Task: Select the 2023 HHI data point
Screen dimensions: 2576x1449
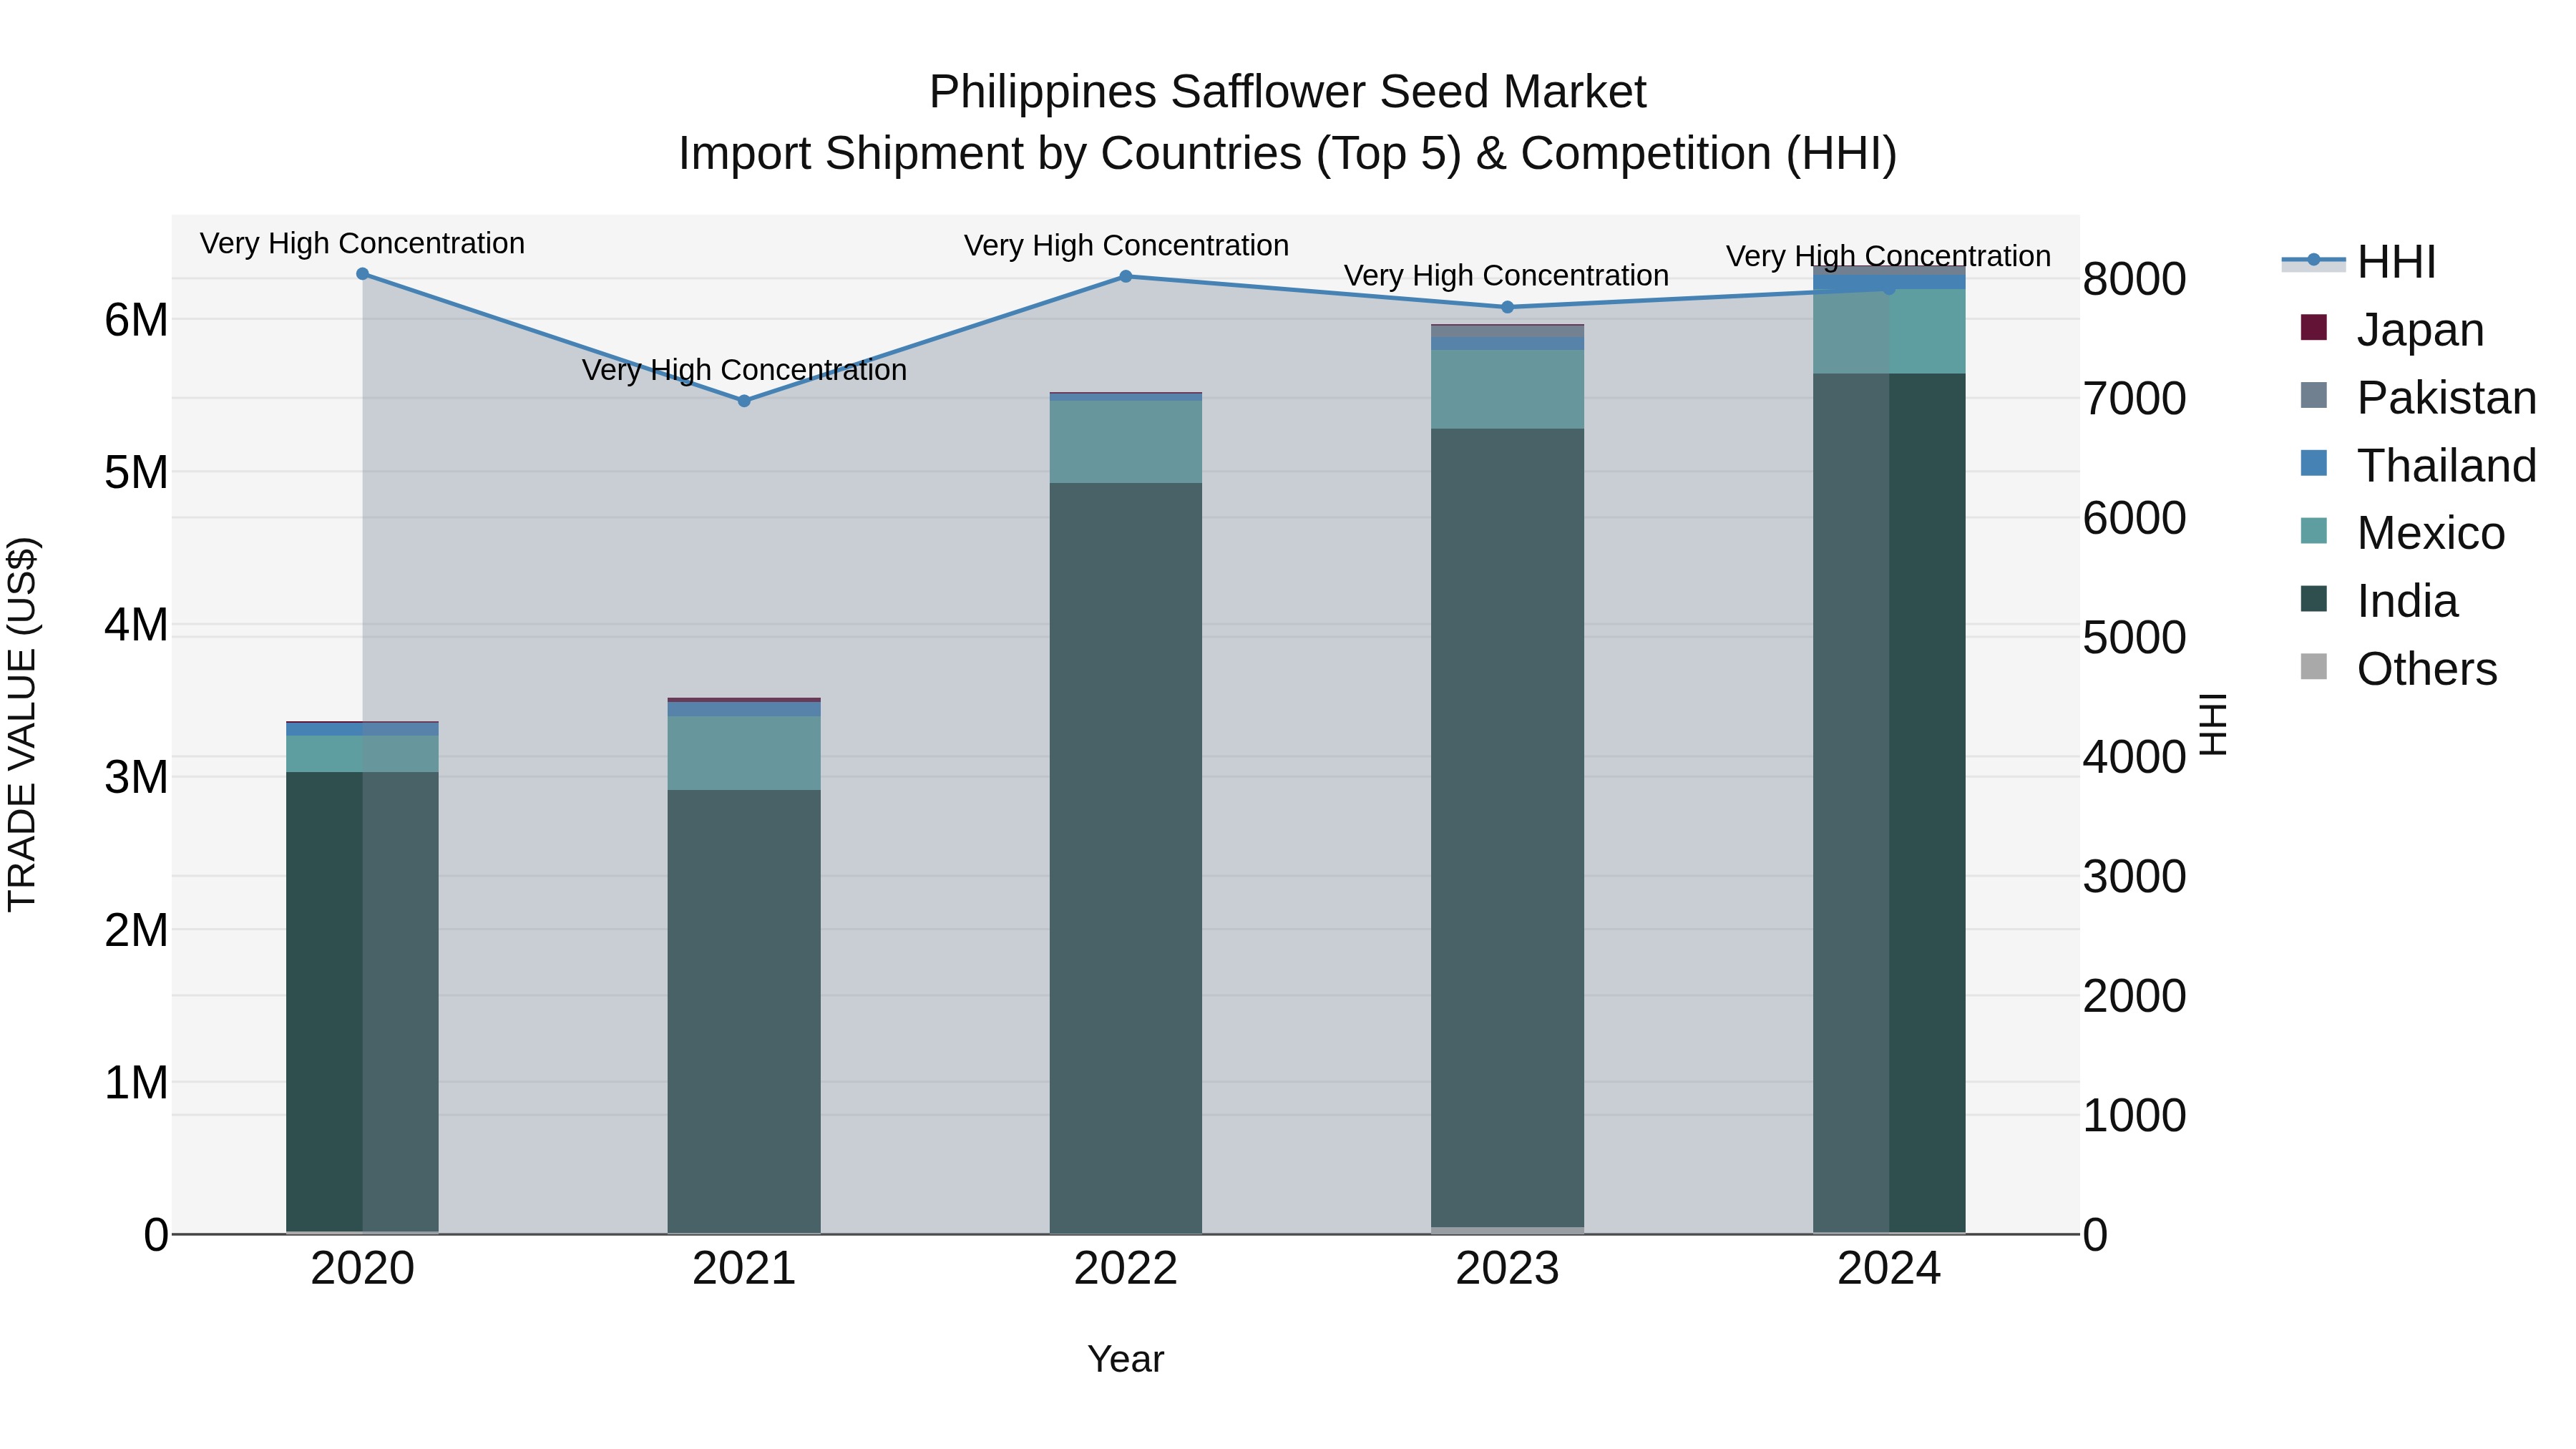Action: click(1508, 307)
